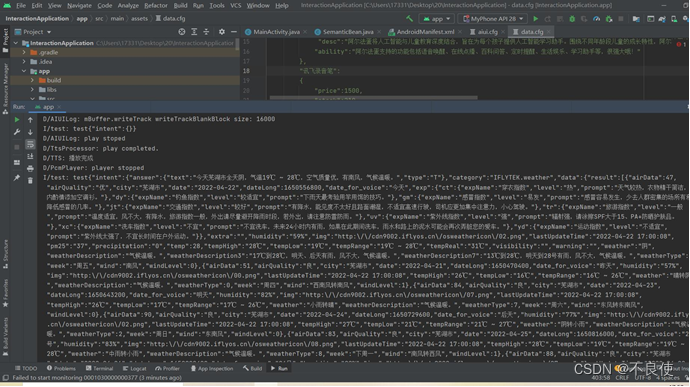This screenshot has height=387, width=690.
Task: Toggle Project tool window sidebar button
Action: pyautogui.click(x=5, y=41)
